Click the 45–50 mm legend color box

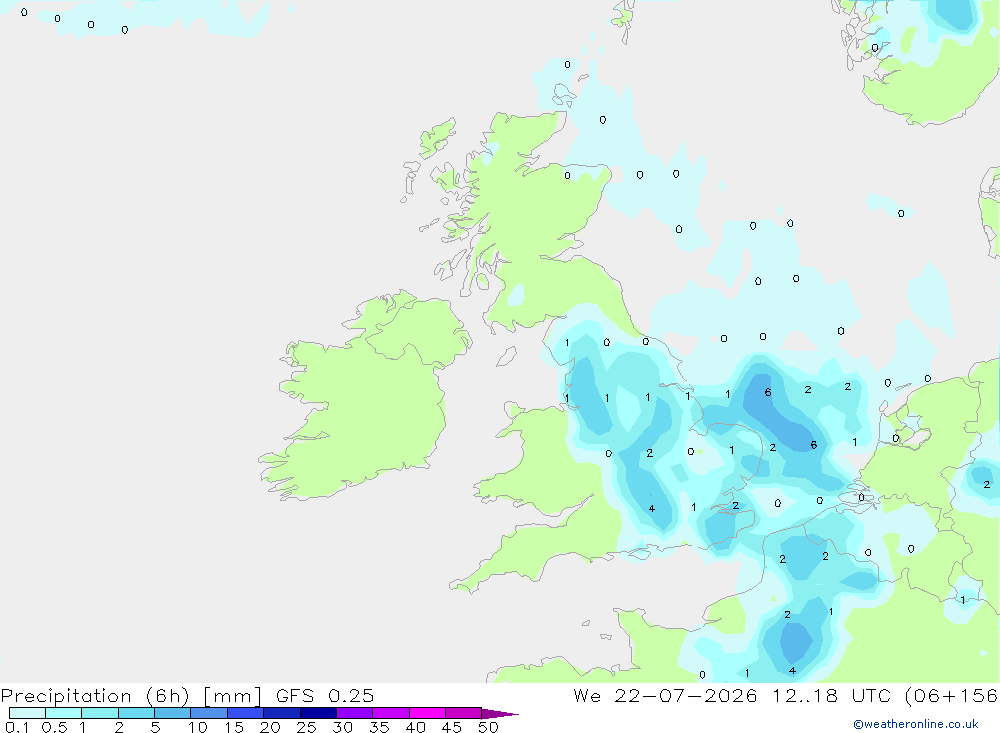tap(464, 713)
